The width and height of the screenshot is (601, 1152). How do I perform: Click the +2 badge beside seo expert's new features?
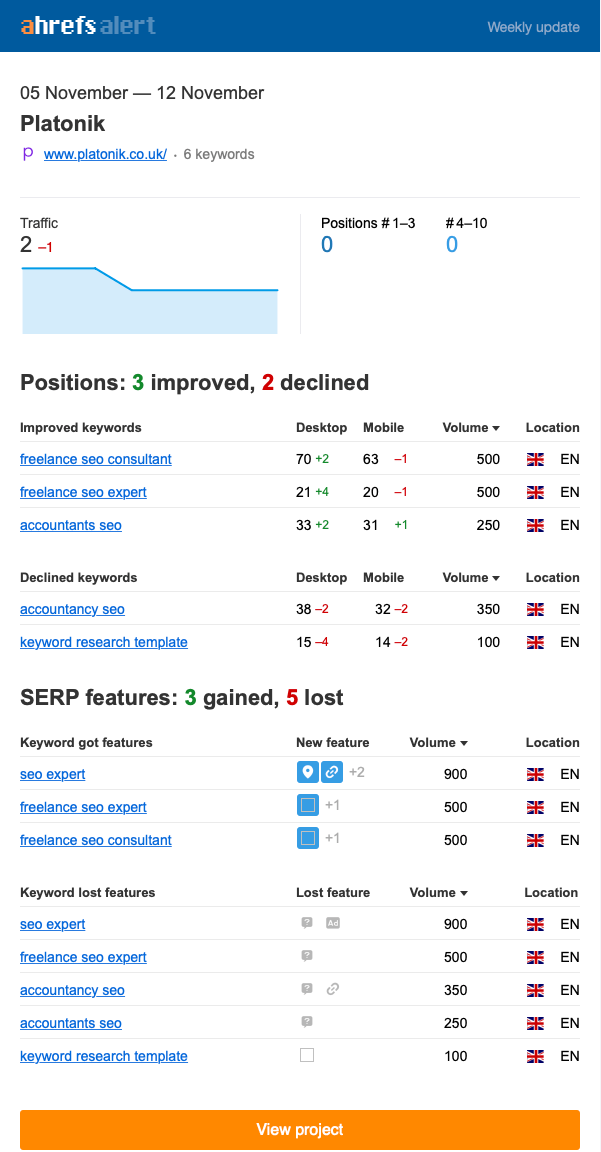[356, 772]
